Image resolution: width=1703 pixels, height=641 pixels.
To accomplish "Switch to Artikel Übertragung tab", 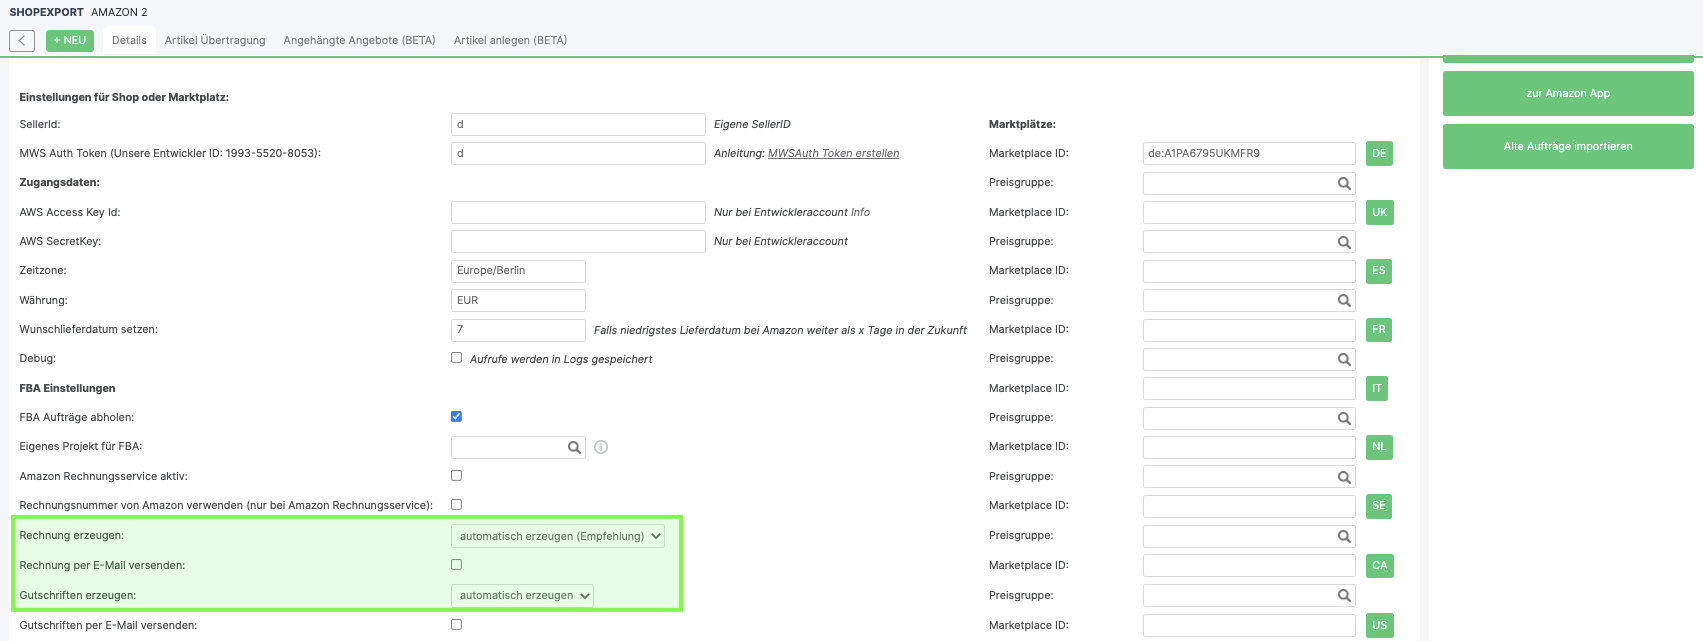I will point(215,41).
